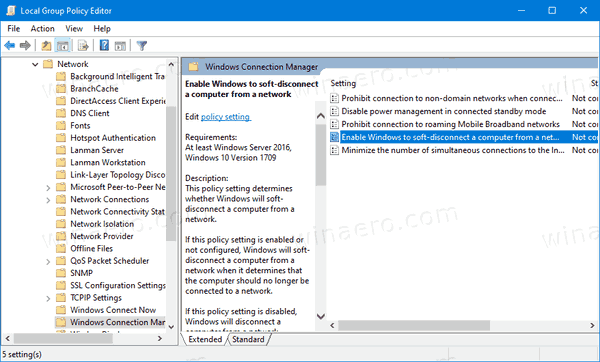The height and width of the screenshot is (362, 600).
Task: Click policy icon beside Prohibit connection to non-domain networks
Action: [334, 98]
